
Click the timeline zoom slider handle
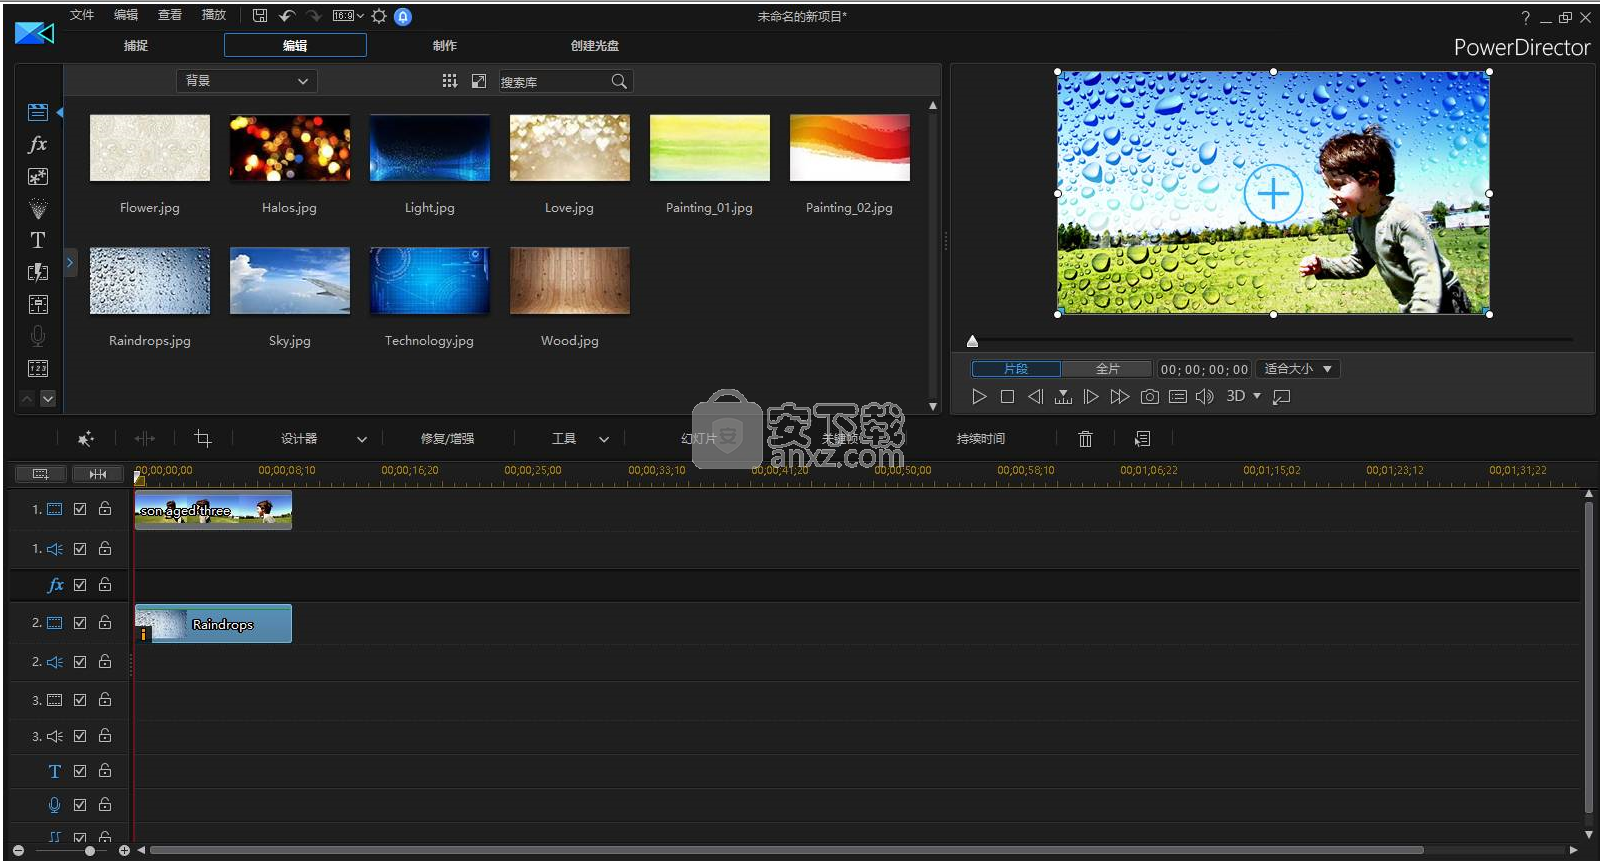(90, 851)
